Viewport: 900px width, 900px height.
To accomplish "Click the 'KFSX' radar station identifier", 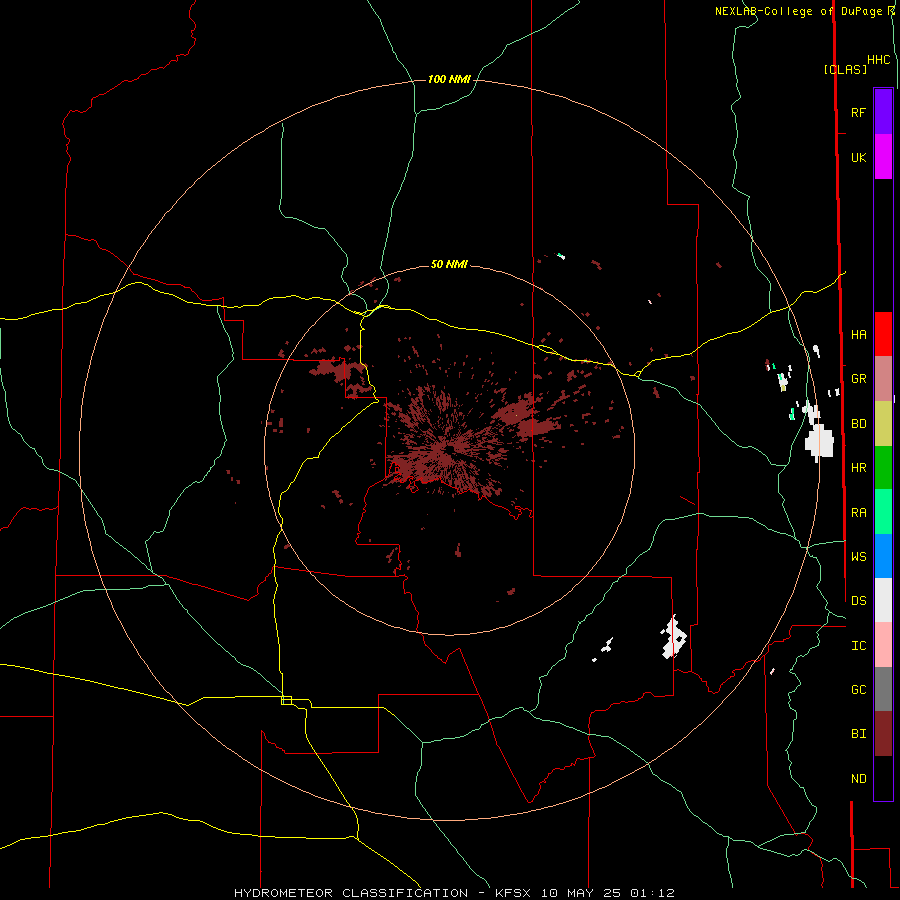I will (x=513, y=893).
